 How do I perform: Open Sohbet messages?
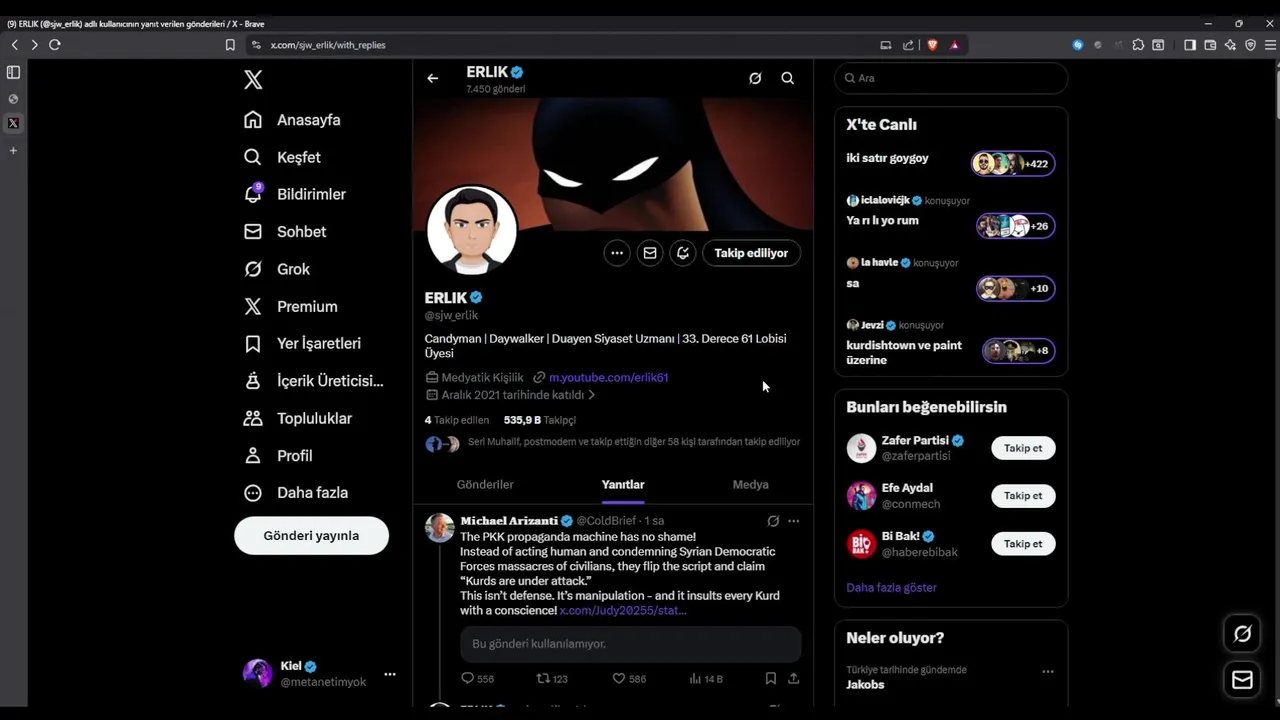click(285, 231)
